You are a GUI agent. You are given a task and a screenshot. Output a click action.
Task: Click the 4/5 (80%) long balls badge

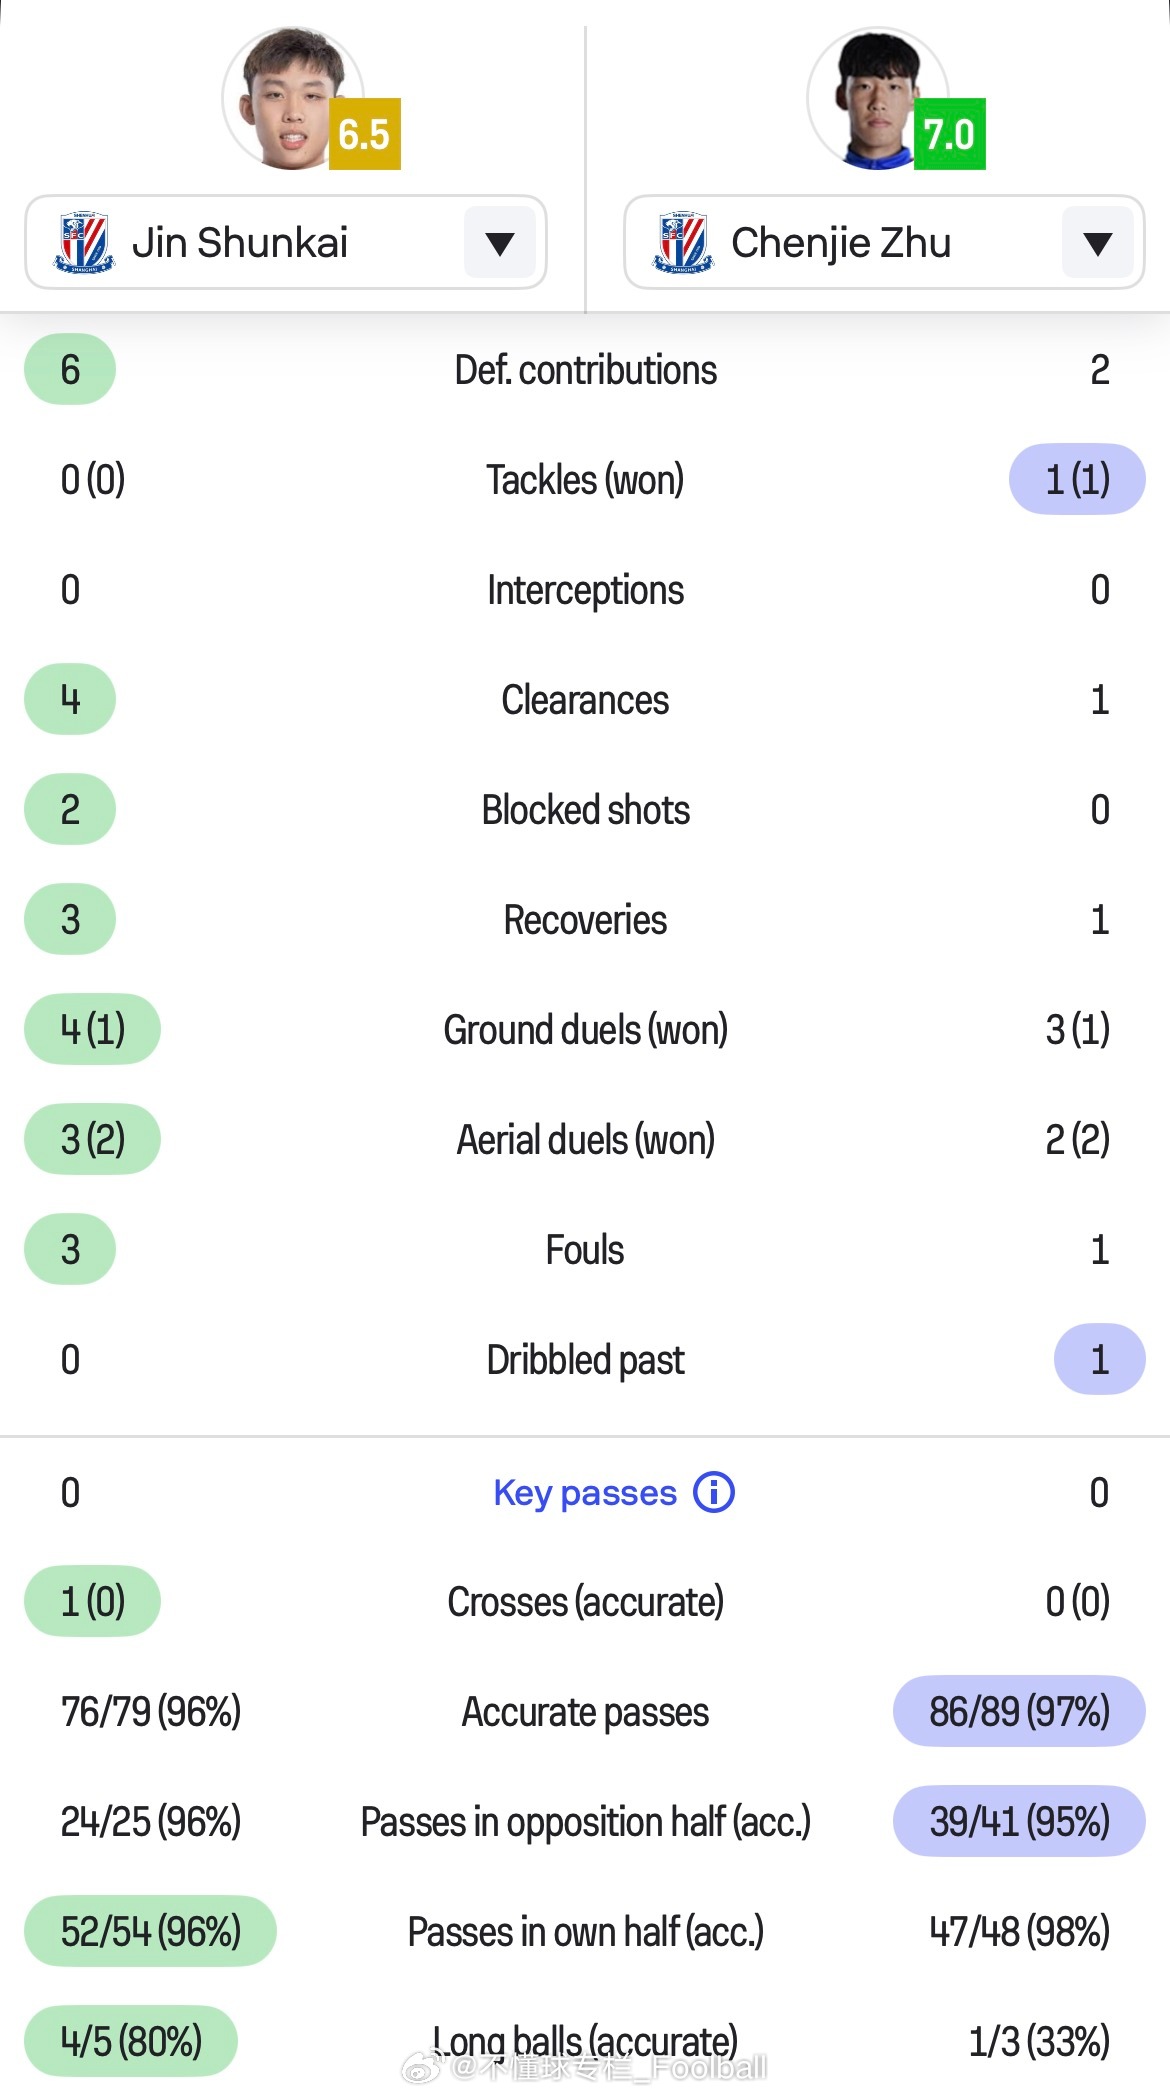pyautogui.click(x=131, y=2041)
